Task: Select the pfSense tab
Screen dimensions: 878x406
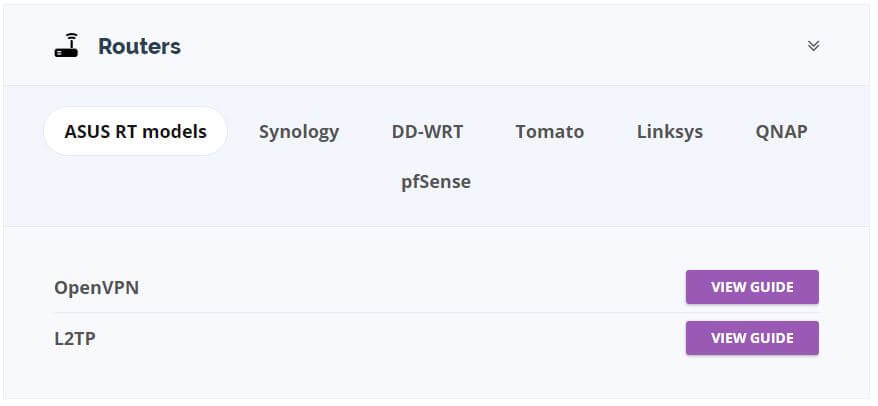Action: [436, 182]
